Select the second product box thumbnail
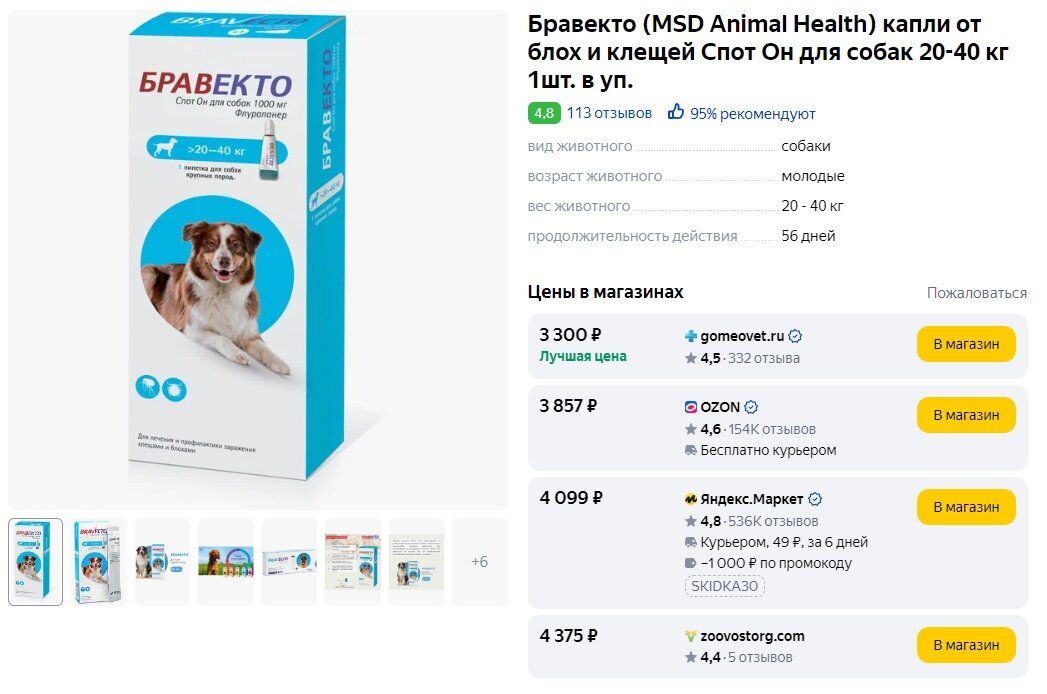 point(99,562)
